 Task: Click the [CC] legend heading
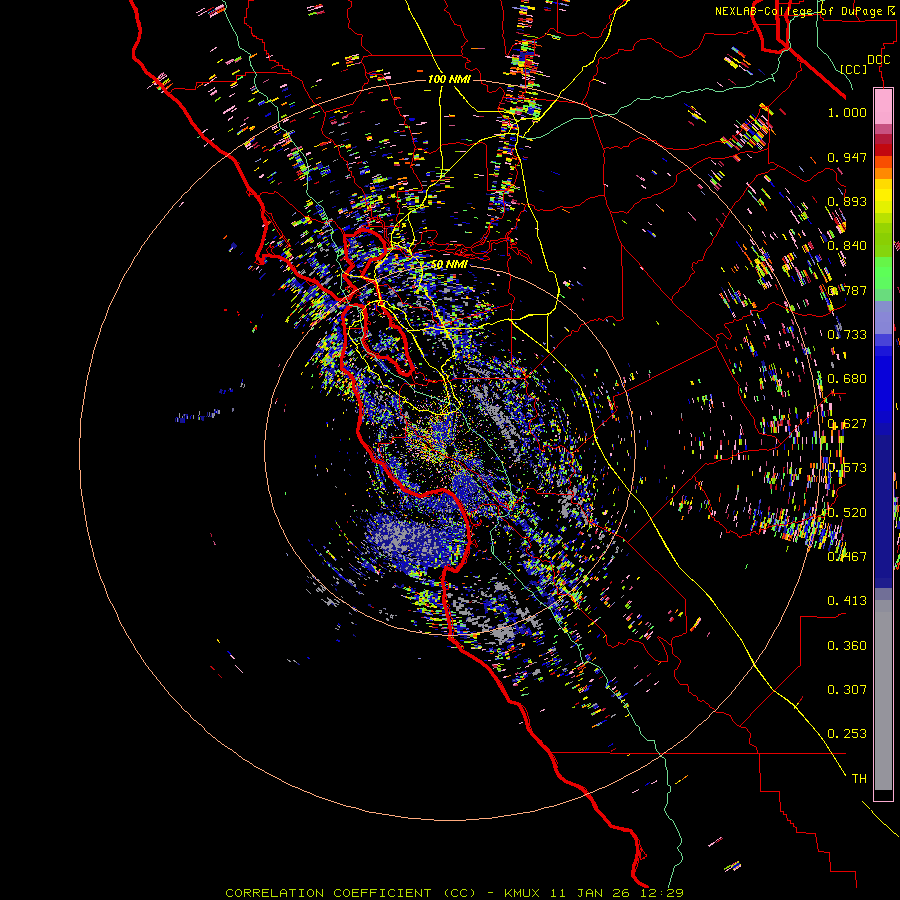854,69
